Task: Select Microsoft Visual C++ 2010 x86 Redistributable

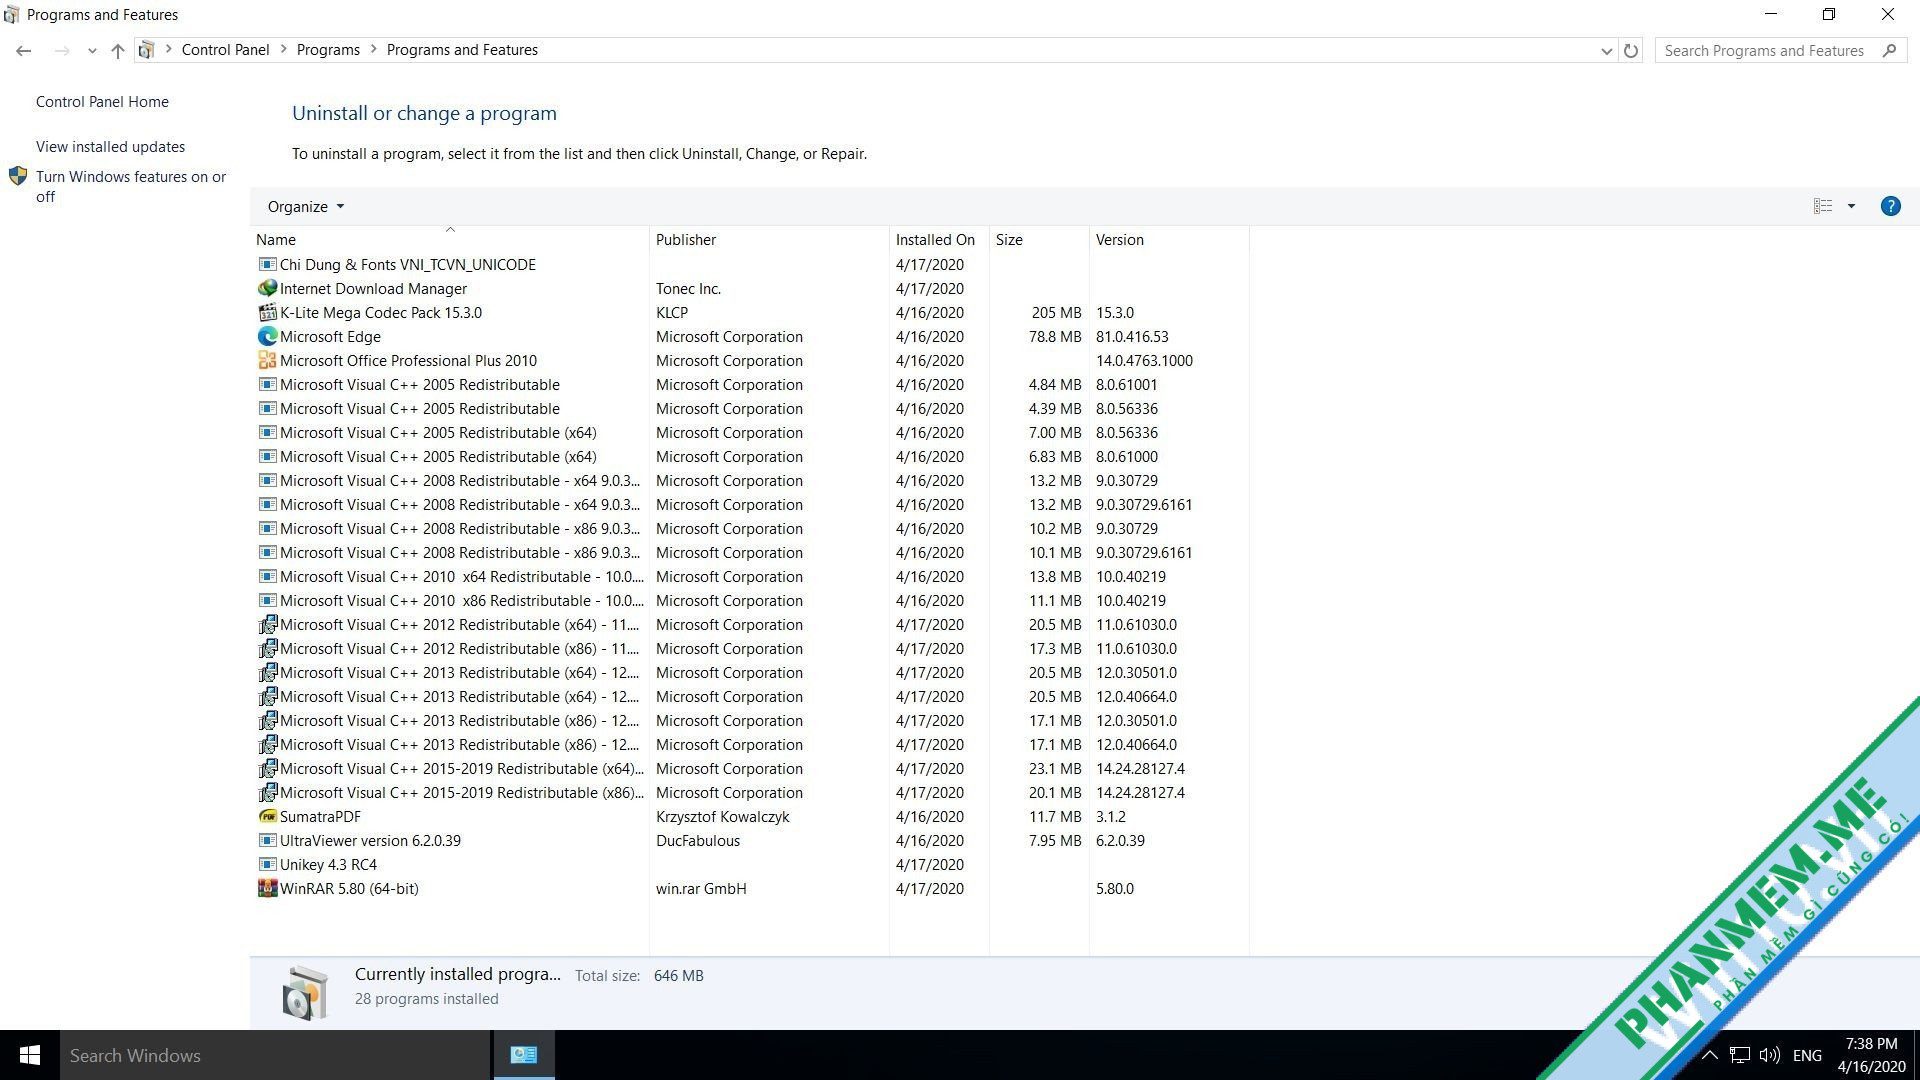Action: (750, 600)
